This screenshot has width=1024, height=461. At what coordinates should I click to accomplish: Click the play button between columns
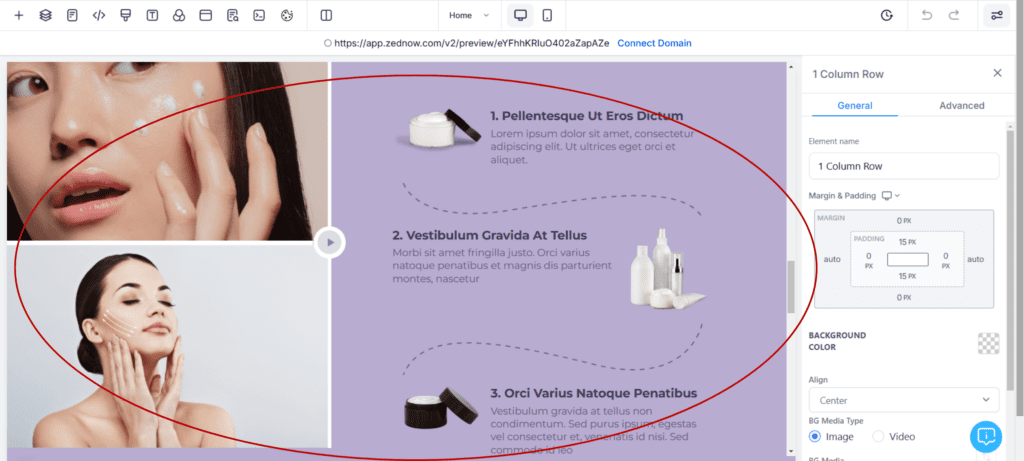click(330, 243)
